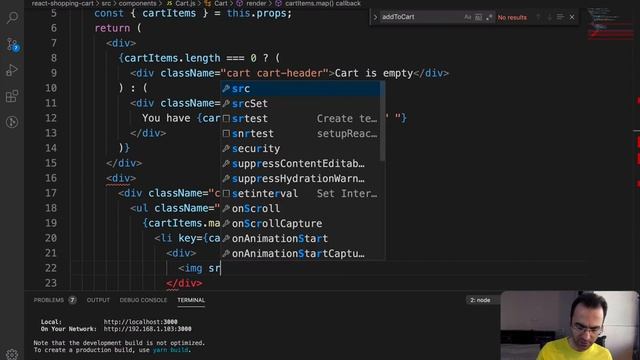Image resolution: width=640 pixels, height=360 pixels.
Task: Toggle Use Regular Expression in find widget
Action: click(489, 17)
